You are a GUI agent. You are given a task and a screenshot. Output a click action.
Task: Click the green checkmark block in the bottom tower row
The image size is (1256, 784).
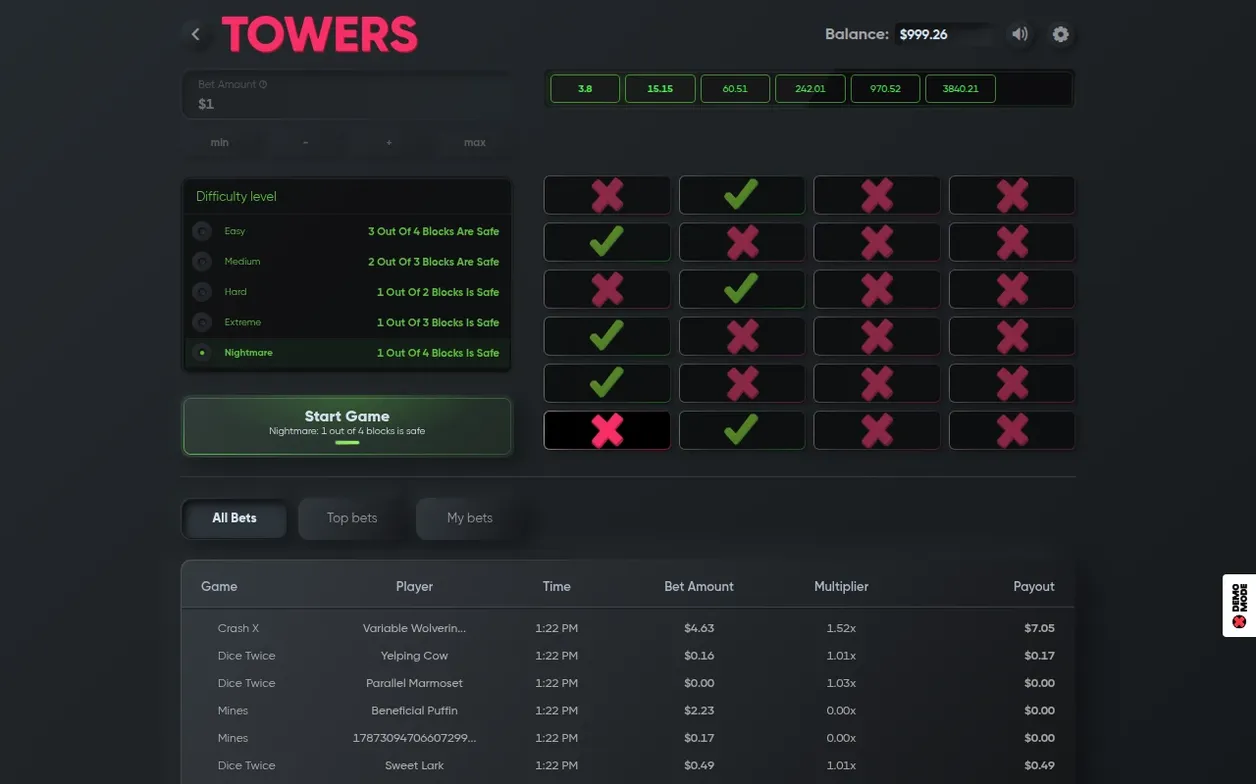(x=742, y=430)
